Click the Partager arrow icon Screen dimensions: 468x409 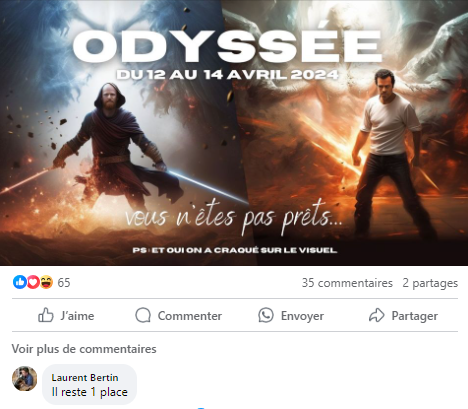[x=377, y=315]
